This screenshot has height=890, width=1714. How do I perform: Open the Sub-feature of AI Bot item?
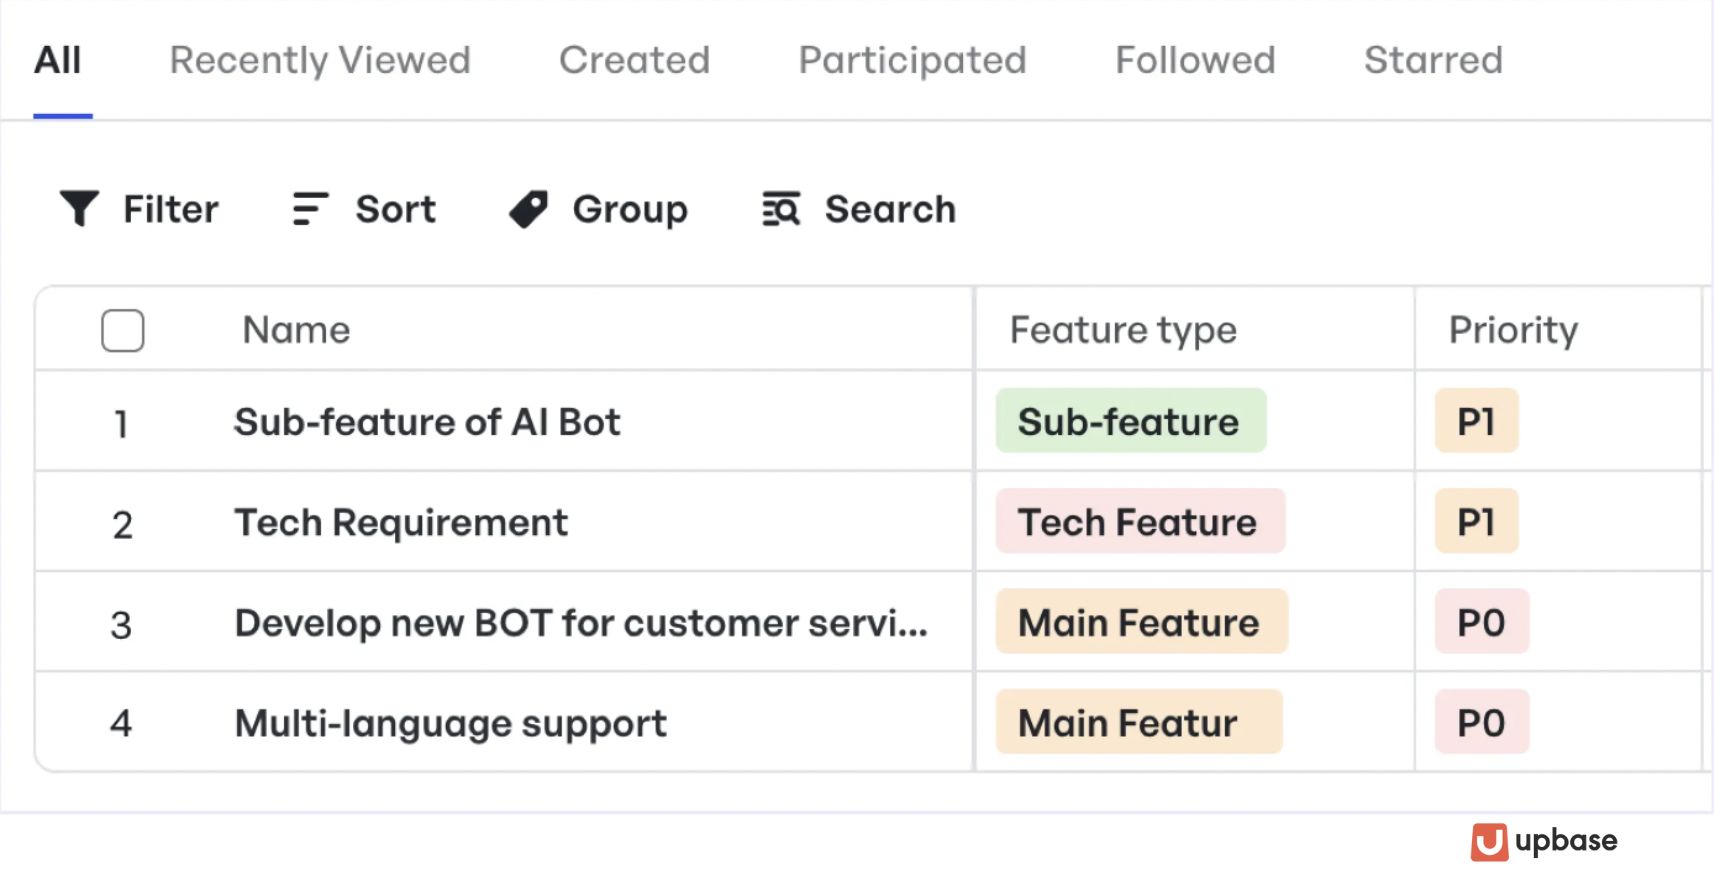tap(427, 422)
